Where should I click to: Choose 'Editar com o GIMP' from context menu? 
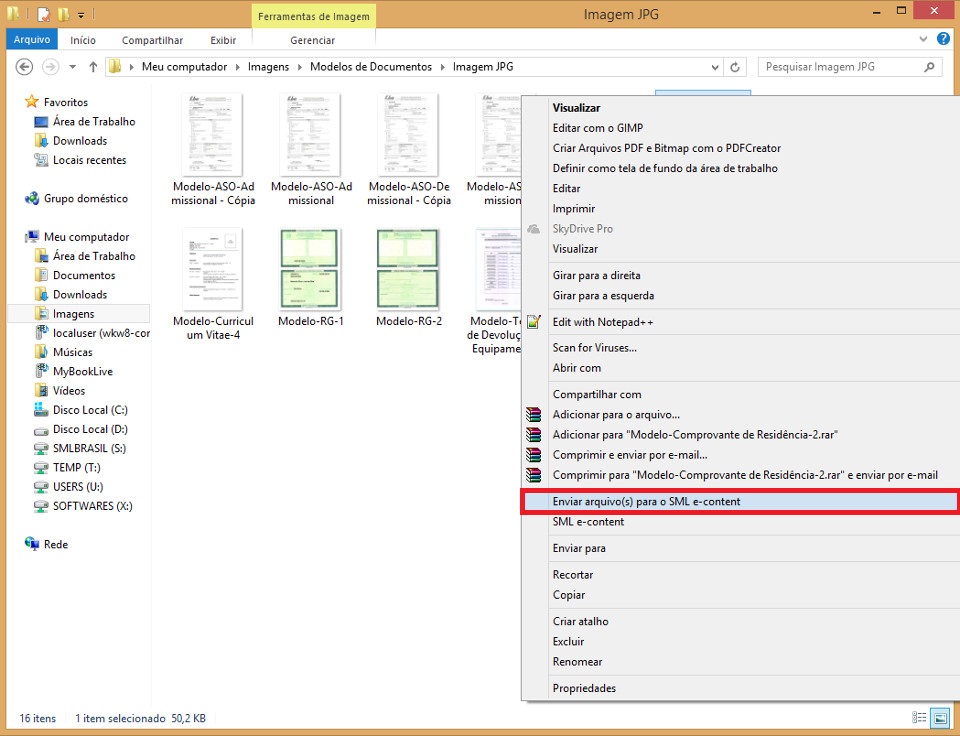(597, 128)
